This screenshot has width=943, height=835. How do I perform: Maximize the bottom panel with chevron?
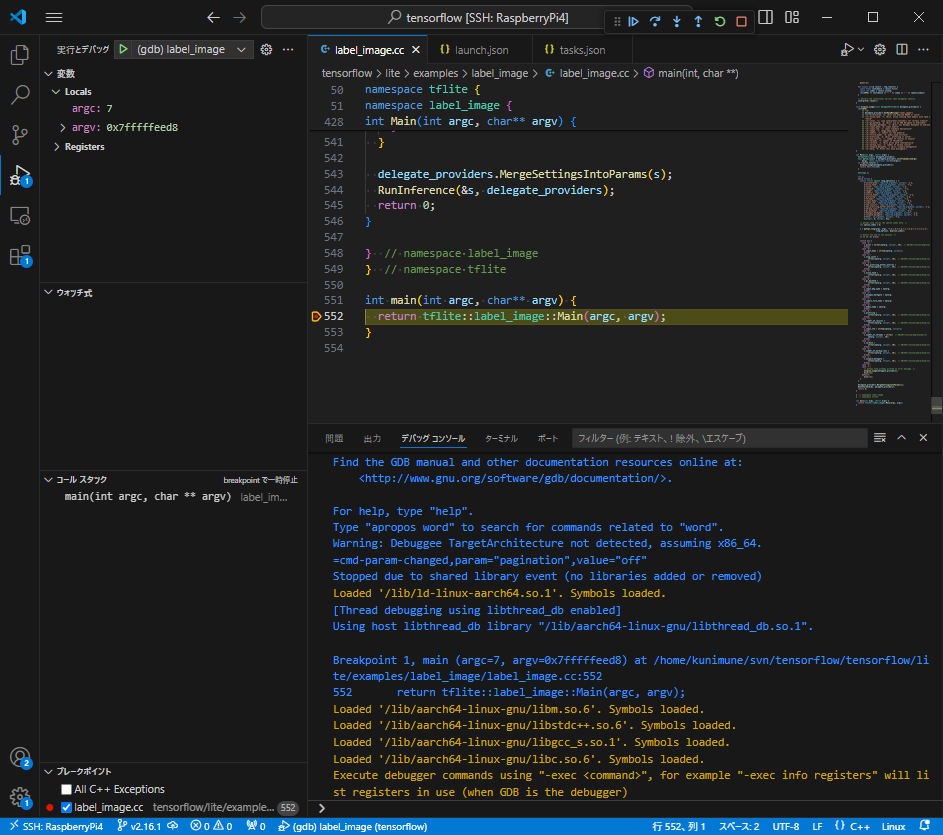coord(902,438)
